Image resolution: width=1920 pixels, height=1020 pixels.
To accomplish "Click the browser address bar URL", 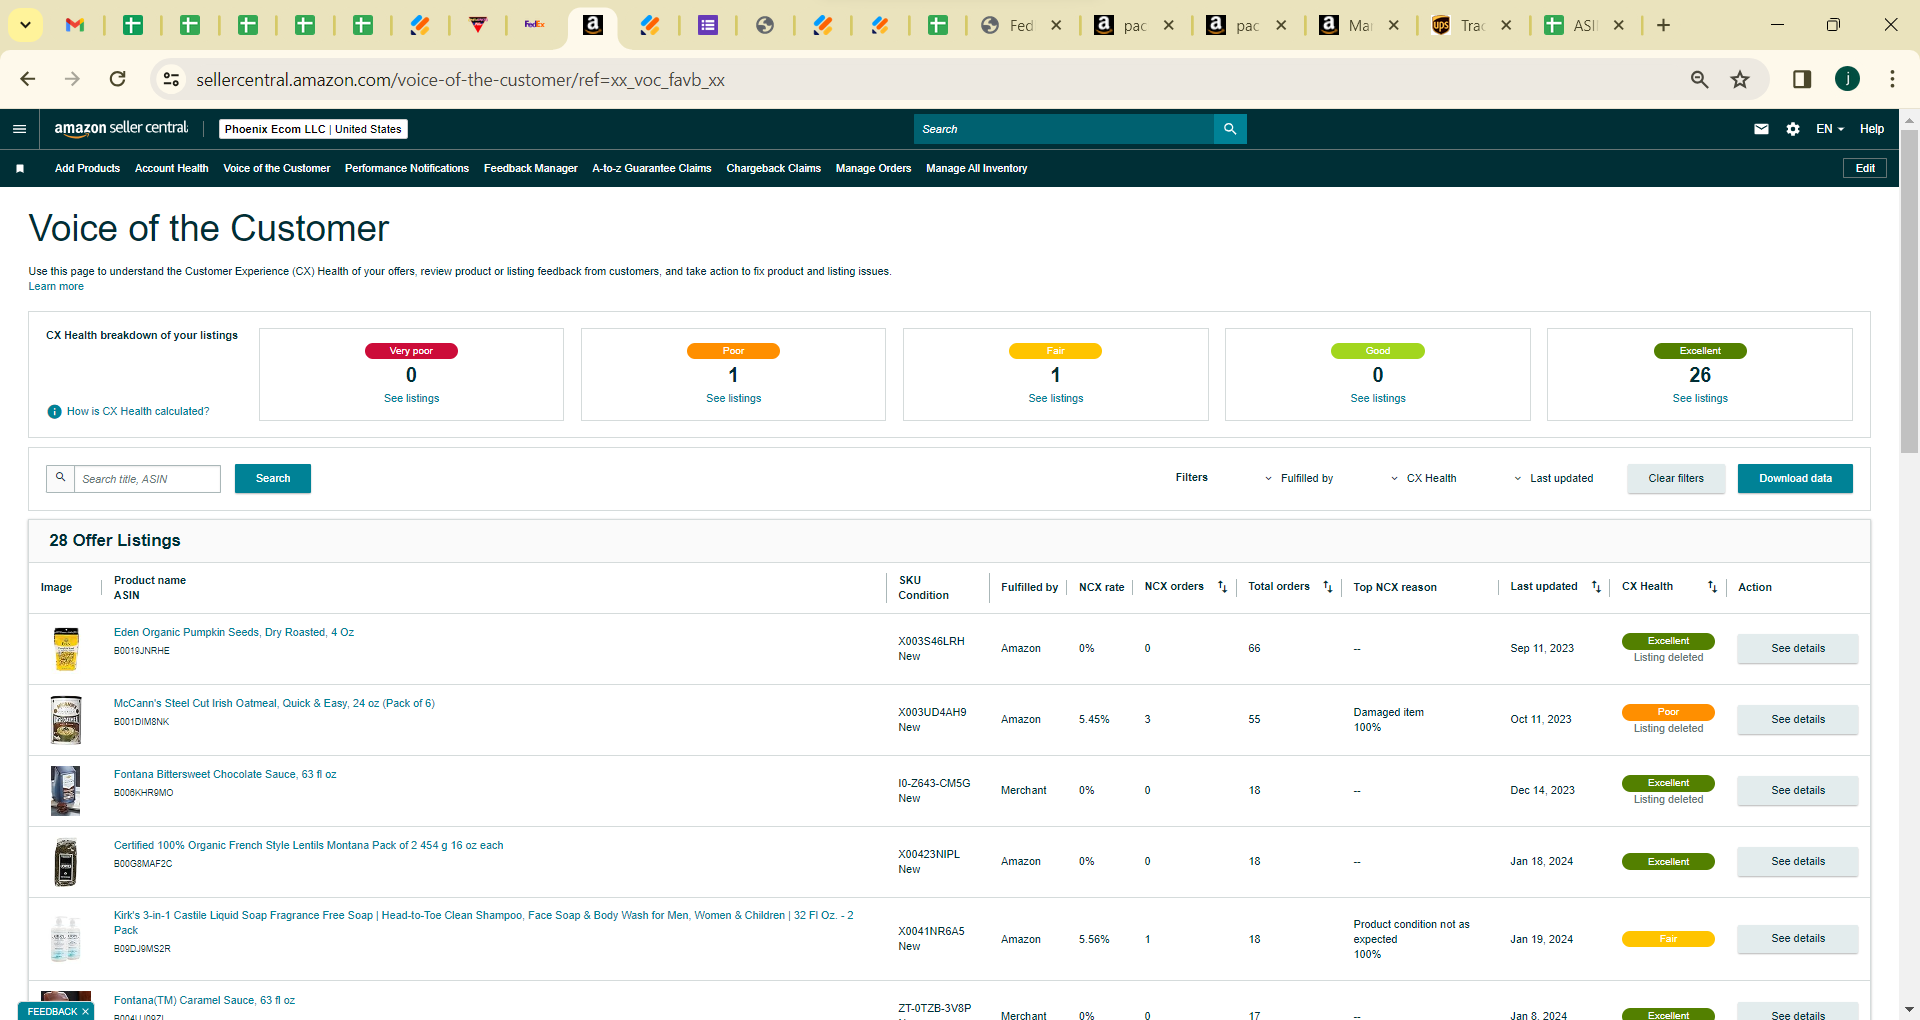I will (x=460, y=80).
